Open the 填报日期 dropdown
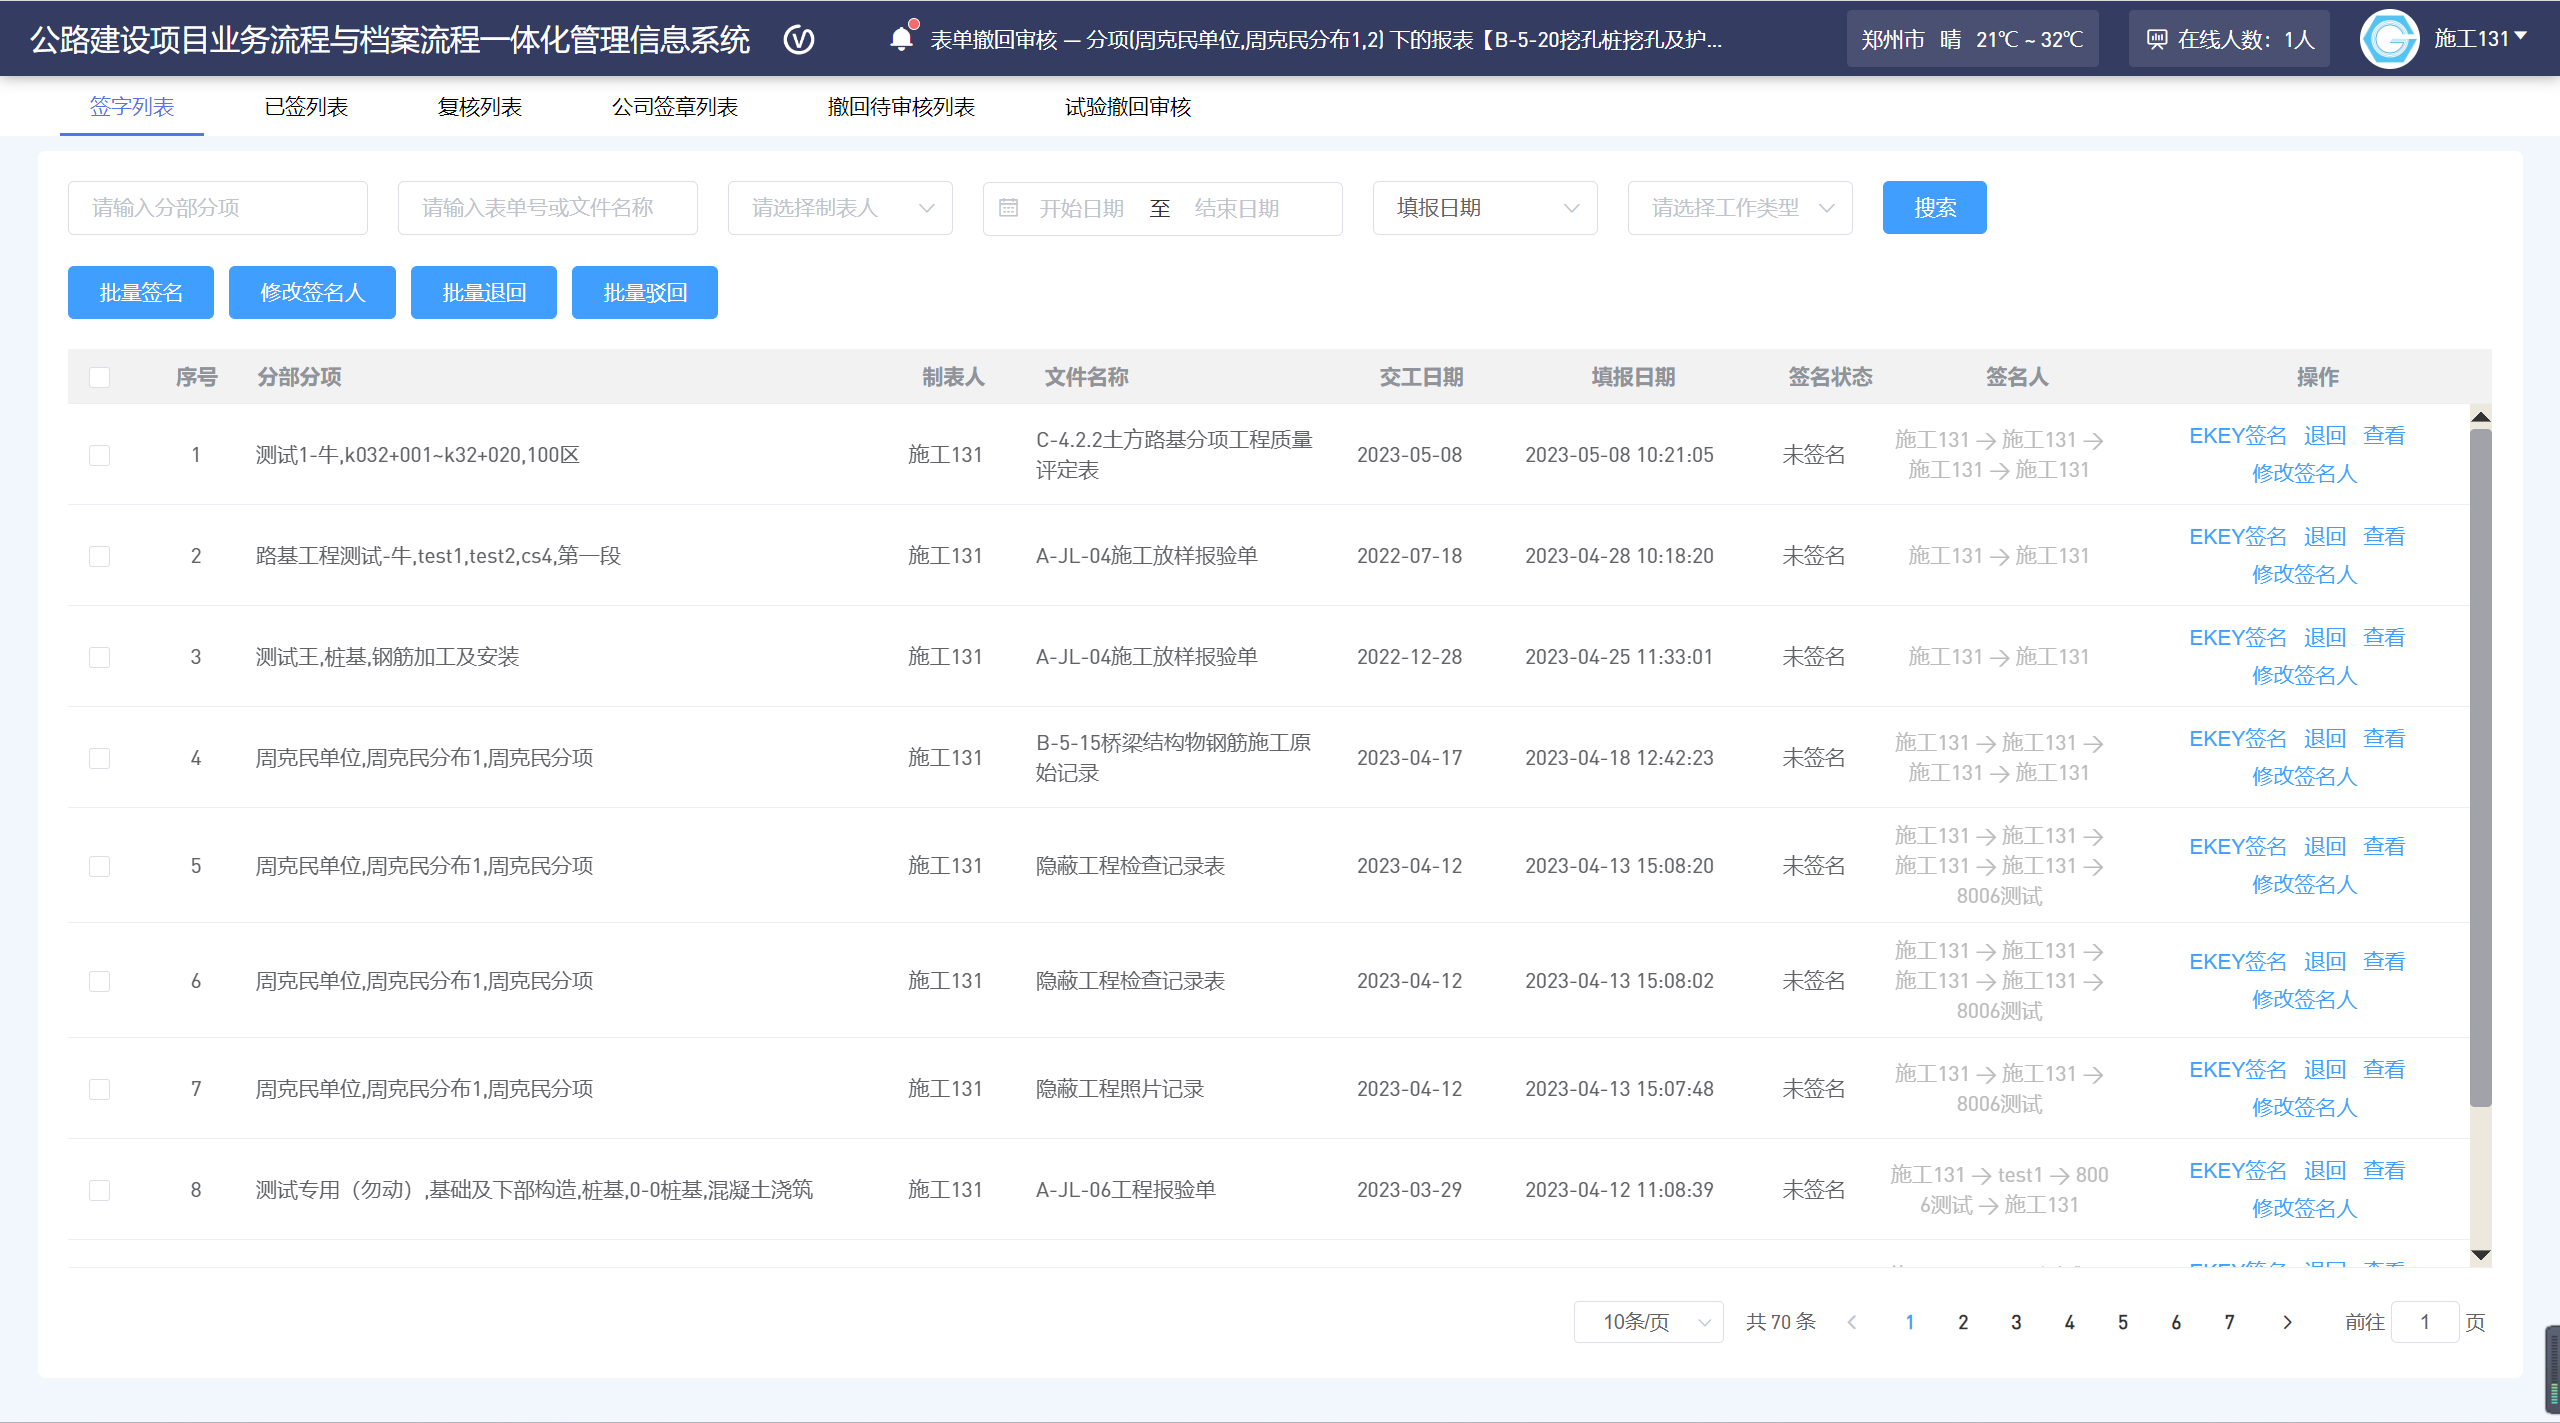Viewport: 2560px width, 1423px height. (1485, 208)
